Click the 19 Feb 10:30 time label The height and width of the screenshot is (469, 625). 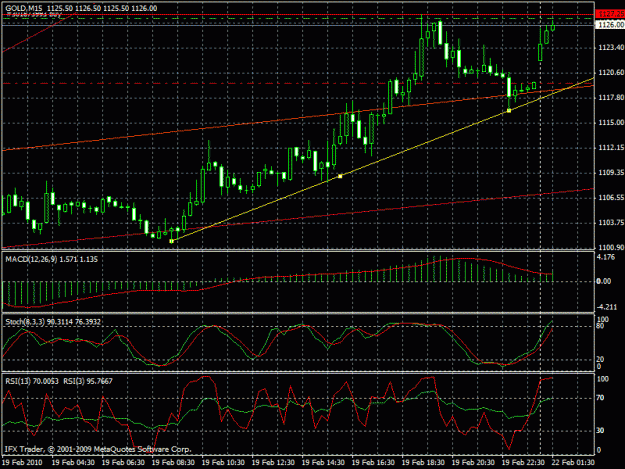click(x=223, y=462)
